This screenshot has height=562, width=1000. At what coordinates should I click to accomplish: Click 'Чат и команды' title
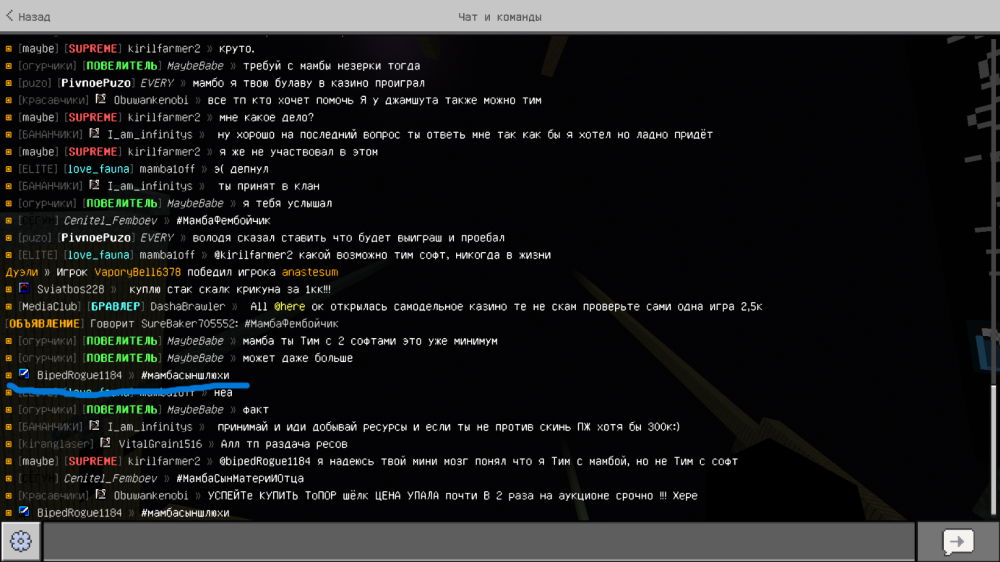500,17
